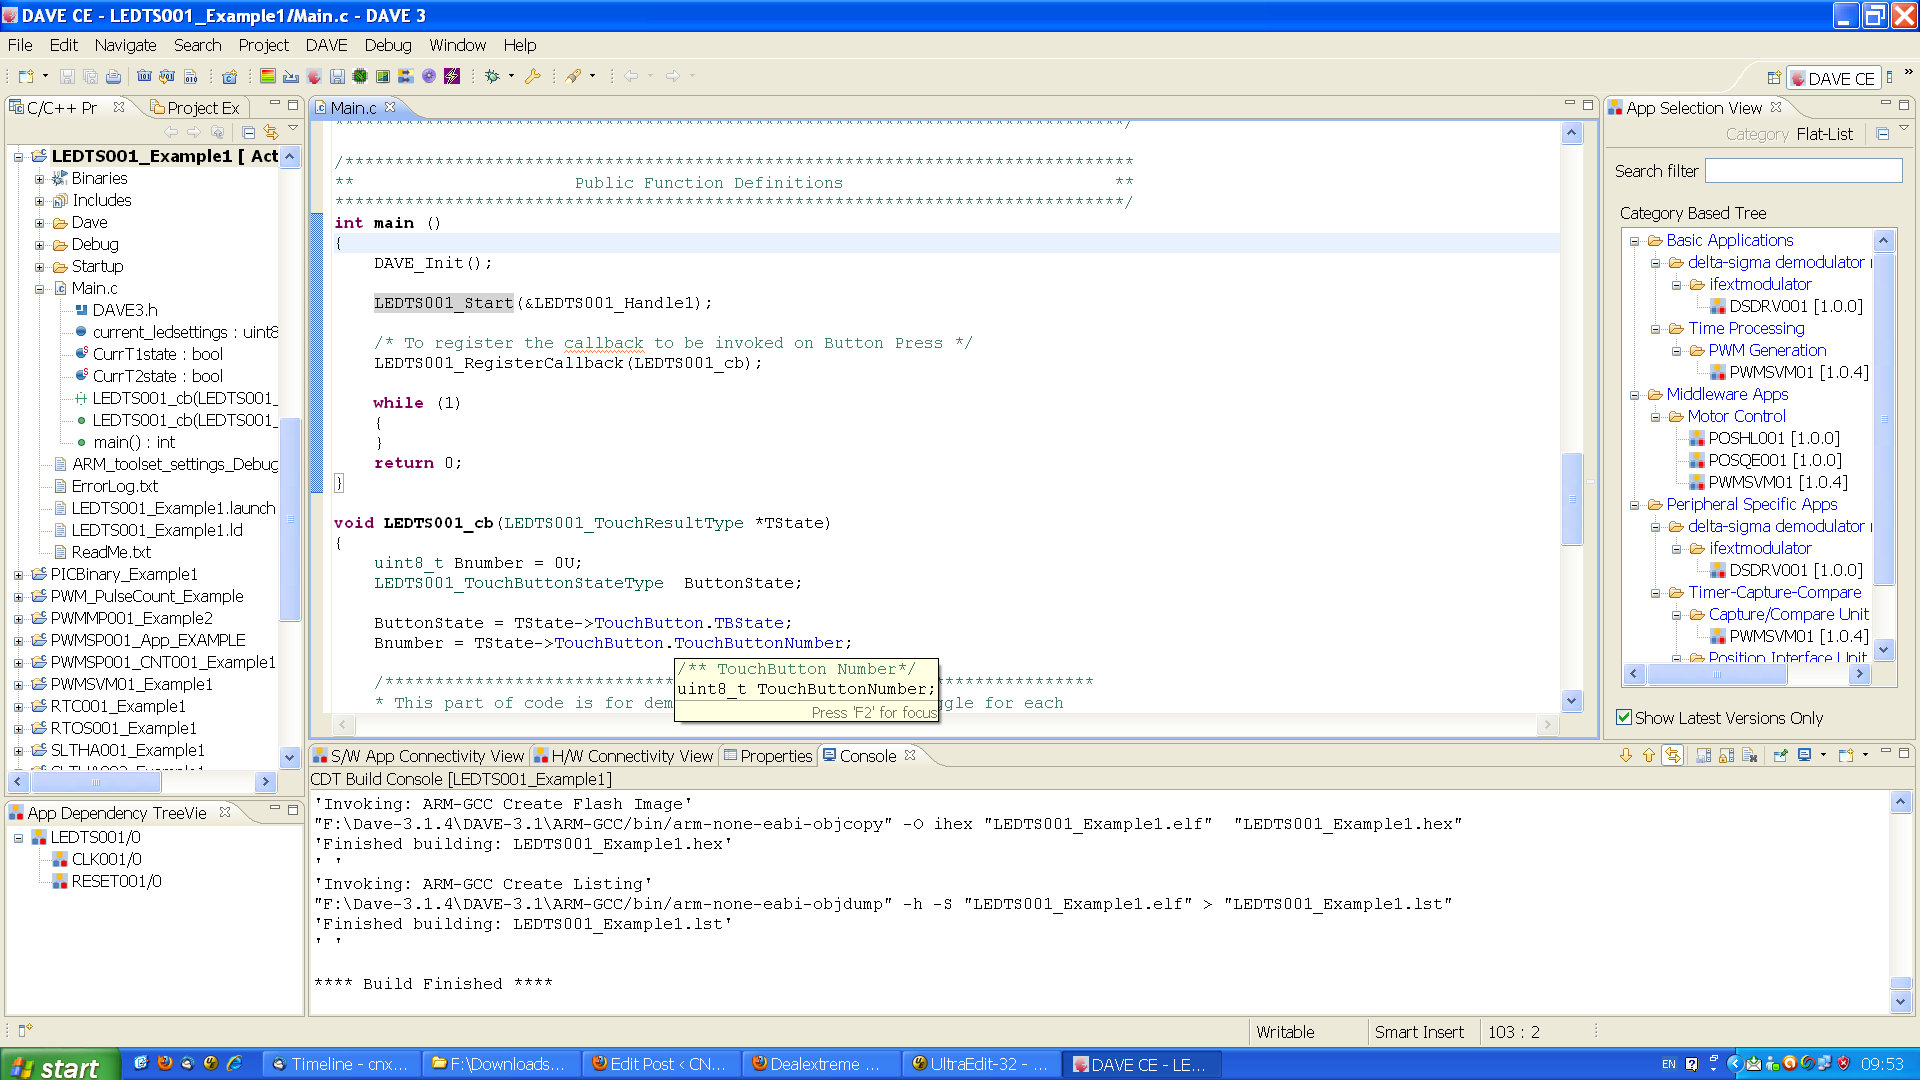This screenshot has height=1080, width=1920.
Task: Click the flashlight search toolbar icon
Action: pyautogui.click(x=574, y=76)
